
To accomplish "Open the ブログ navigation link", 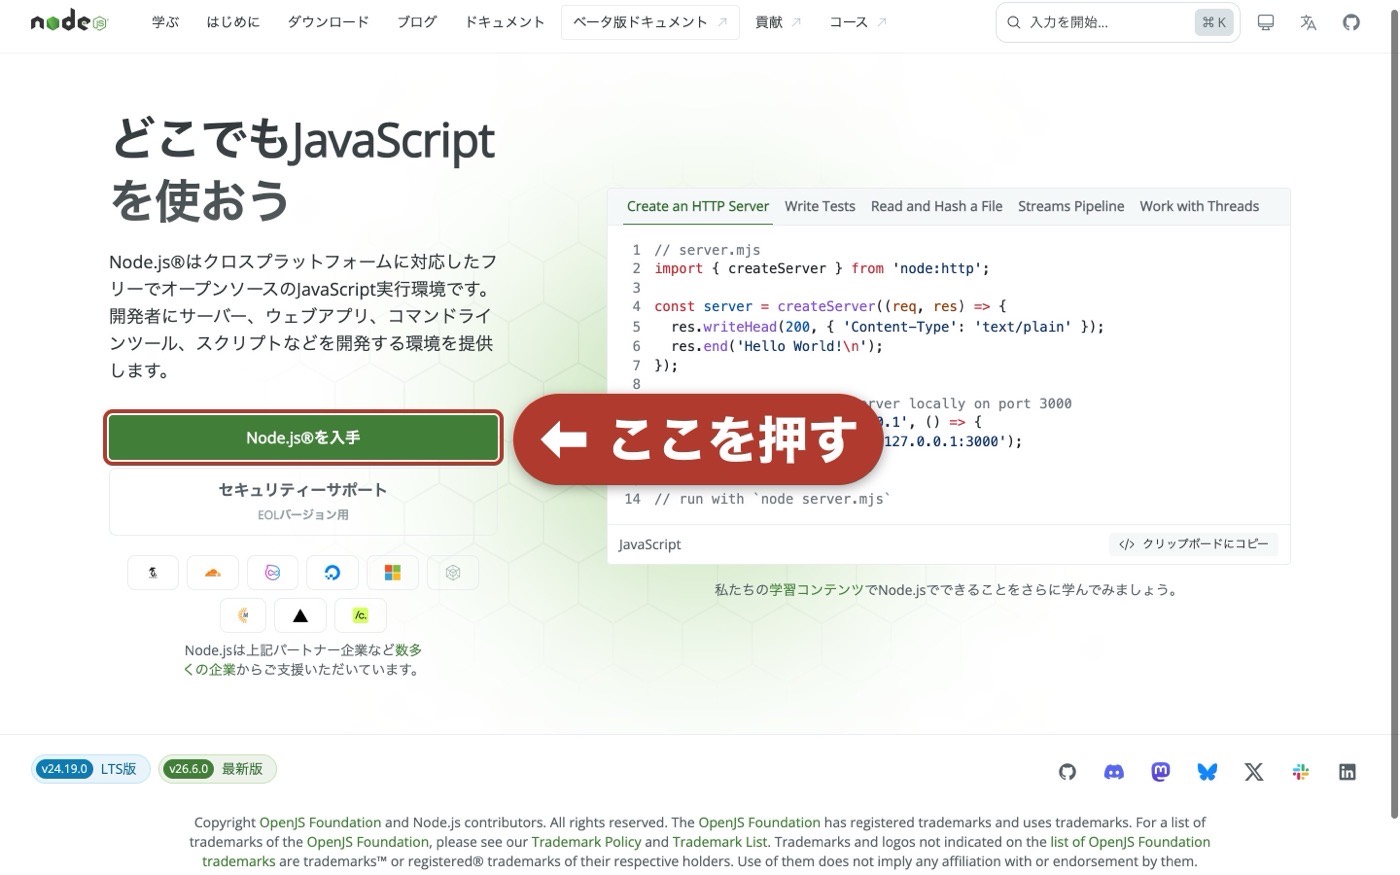I will pos(417,22).
